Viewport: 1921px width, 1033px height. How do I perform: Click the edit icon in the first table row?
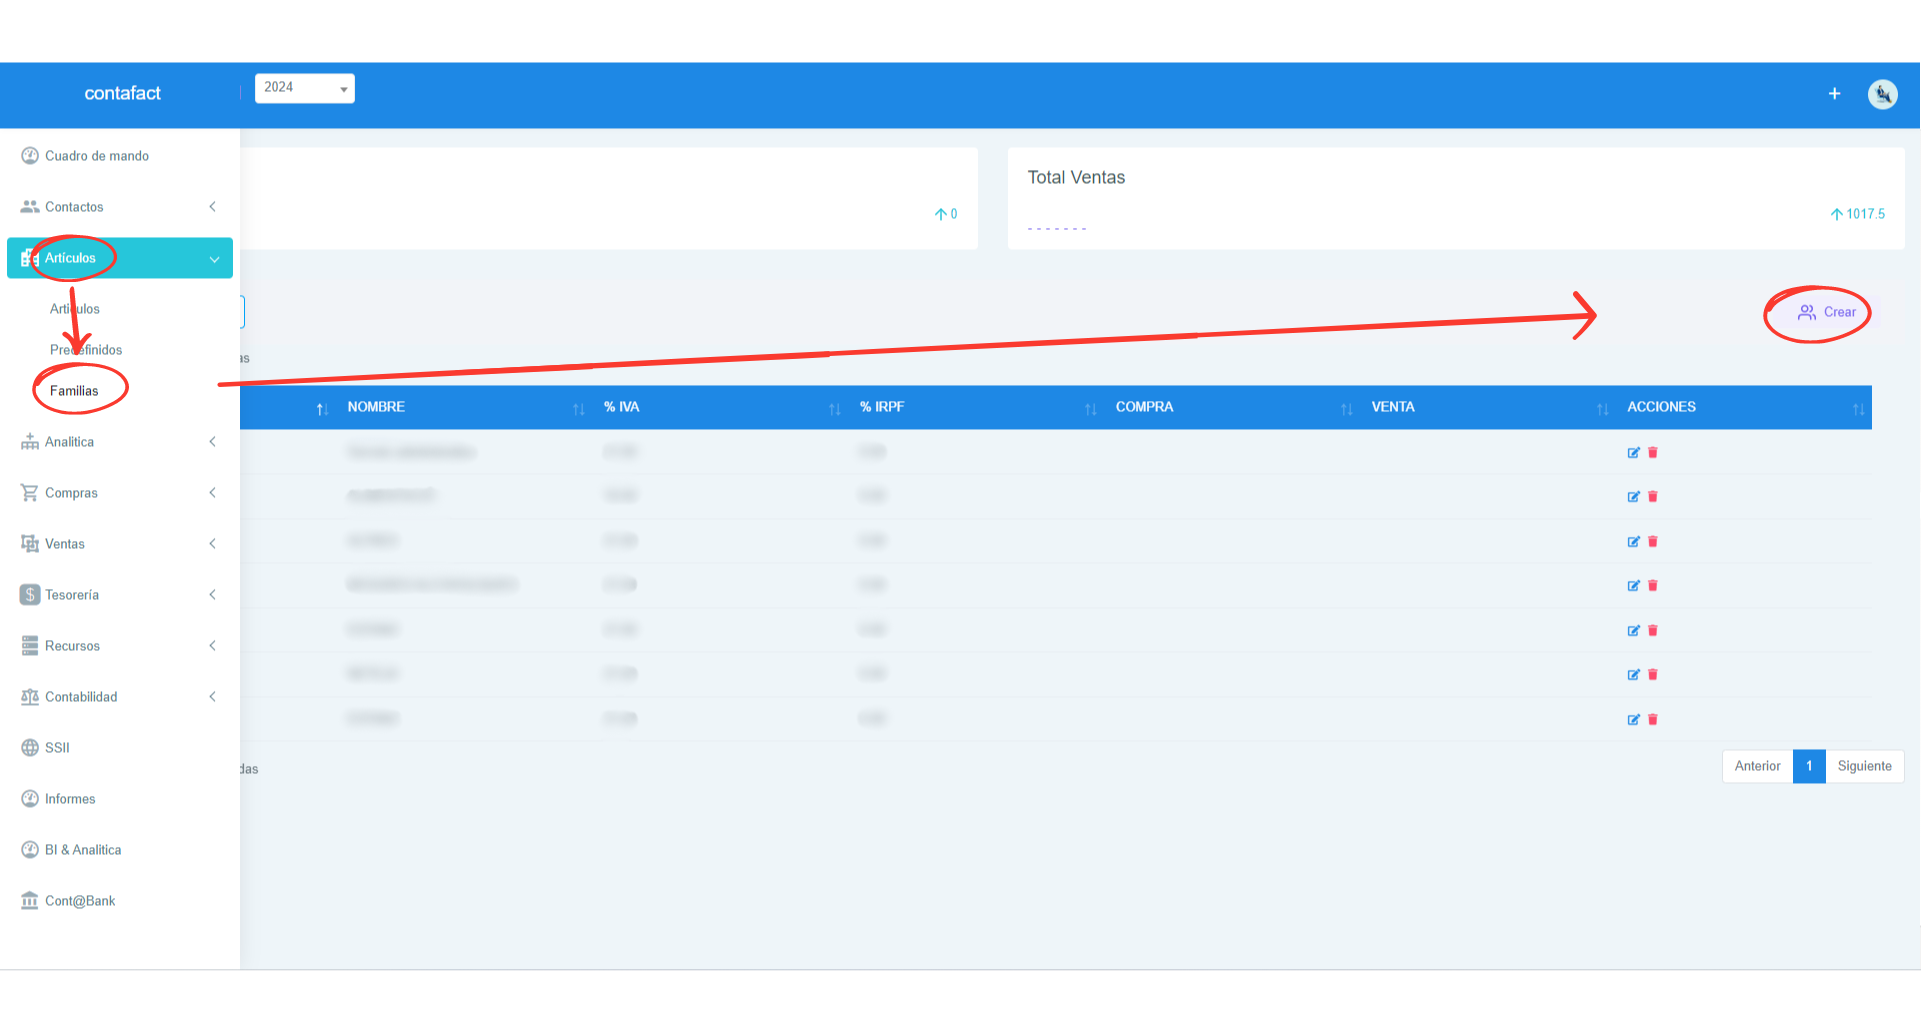point(1633,453)
